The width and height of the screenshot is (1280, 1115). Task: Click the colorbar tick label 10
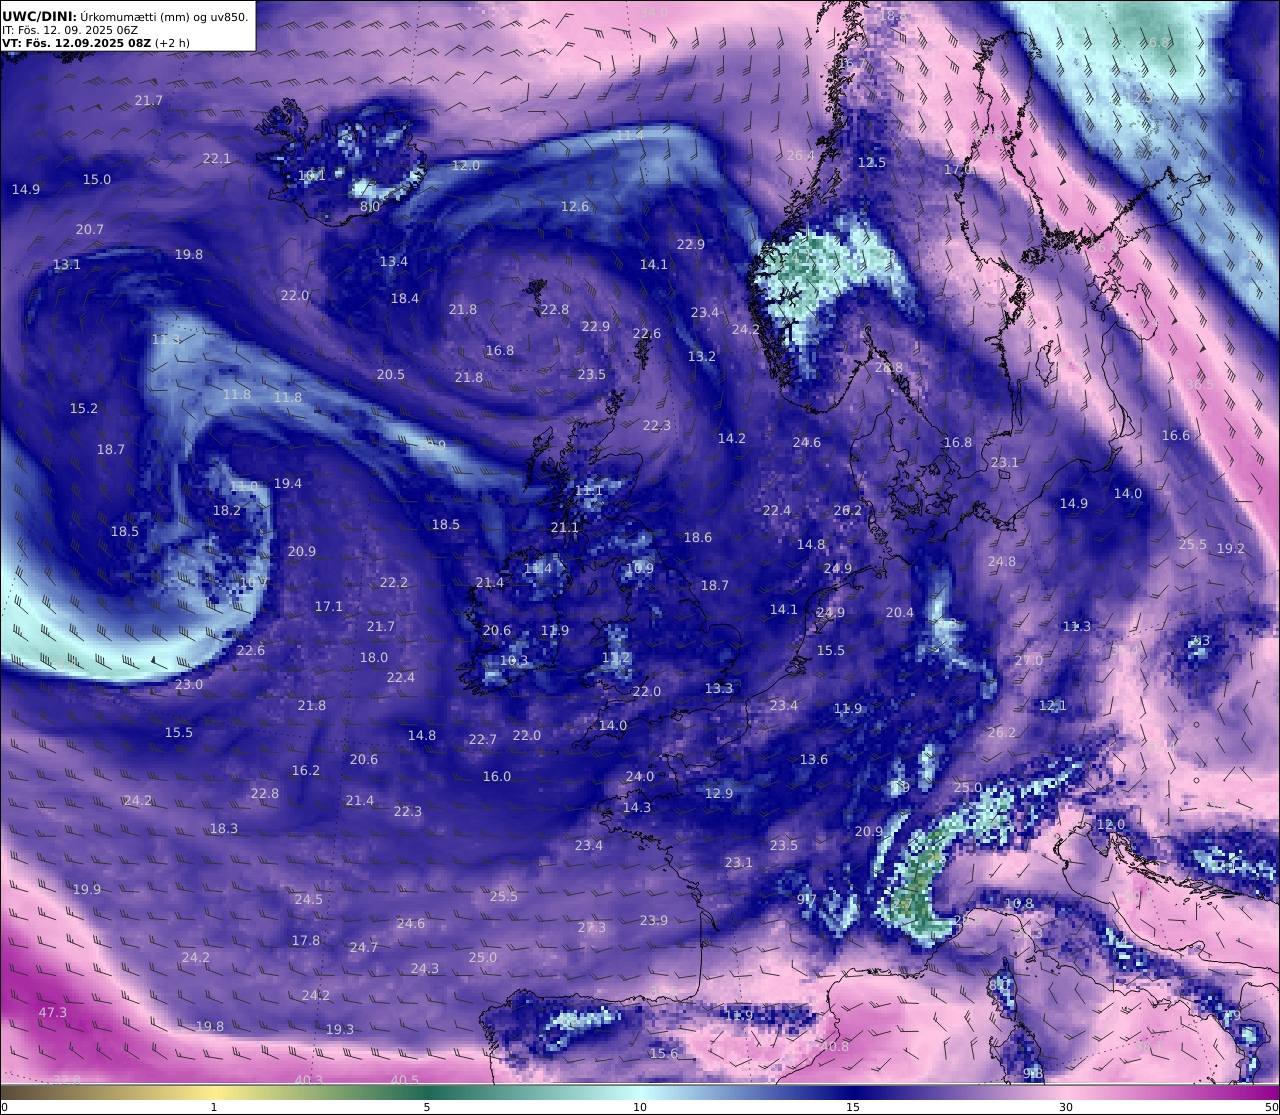640,1107
